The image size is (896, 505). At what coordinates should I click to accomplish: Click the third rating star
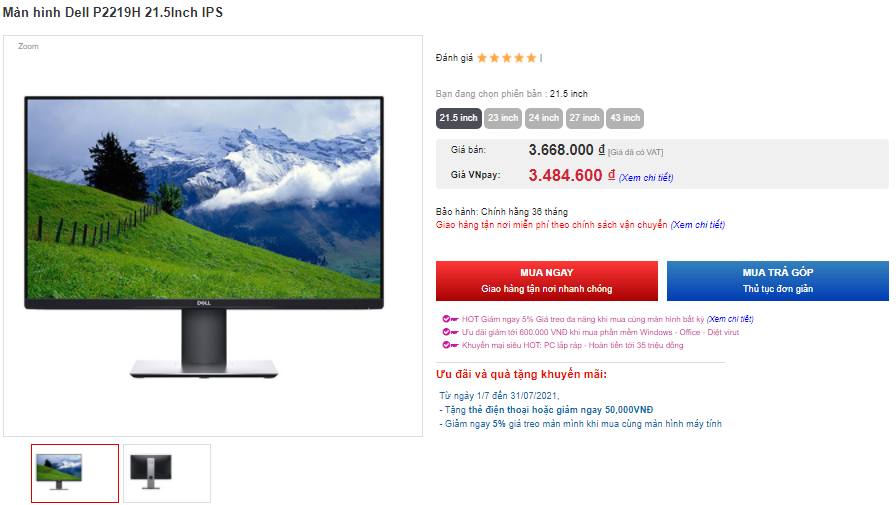pyautogui.click(x=507, y=58)
